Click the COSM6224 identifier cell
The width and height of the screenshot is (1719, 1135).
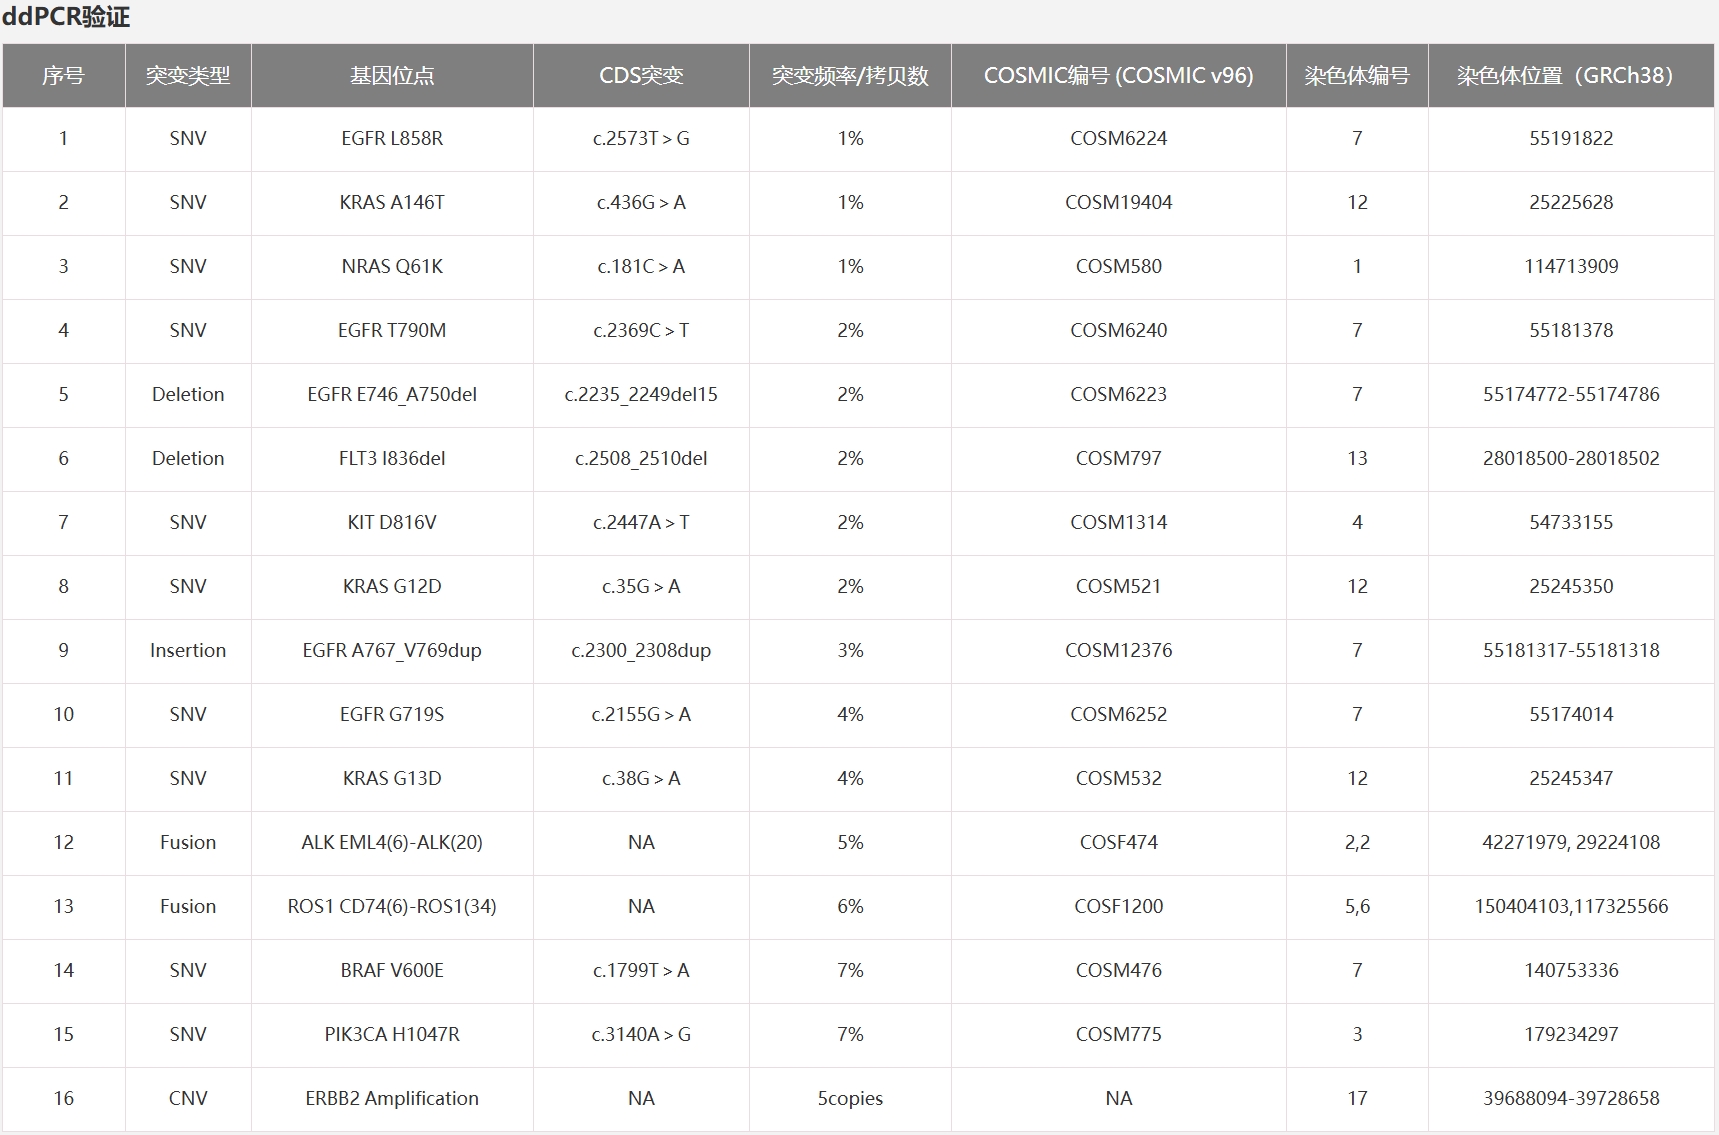1118,139
